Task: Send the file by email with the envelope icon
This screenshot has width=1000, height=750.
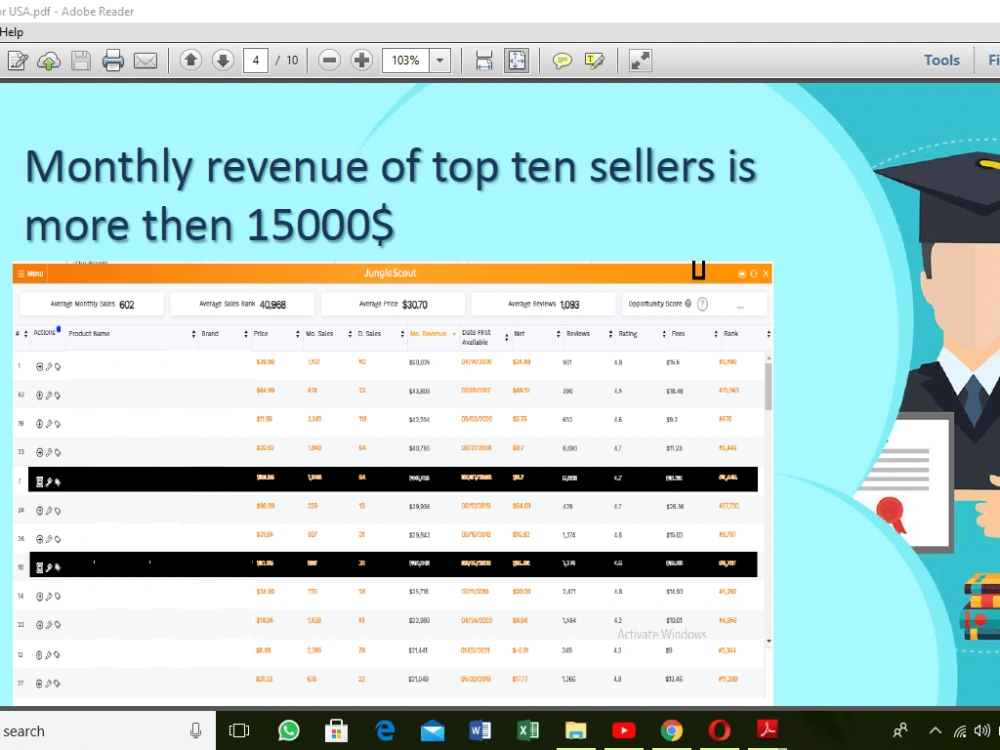Action: (x=145, y=61)
